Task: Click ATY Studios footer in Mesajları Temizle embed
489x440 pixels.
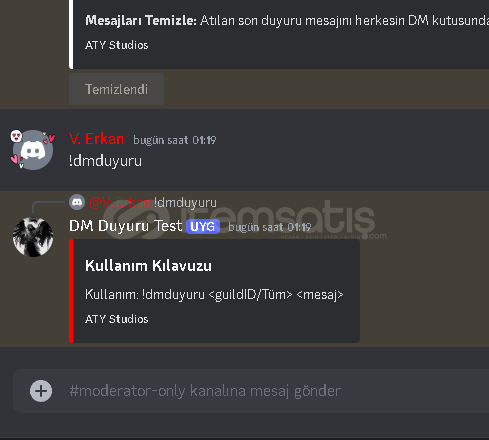Action: [117, 45]
